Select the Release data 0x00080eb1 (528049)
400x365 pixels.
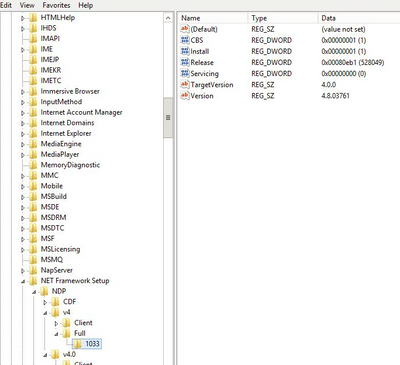[x=353, y=62]
